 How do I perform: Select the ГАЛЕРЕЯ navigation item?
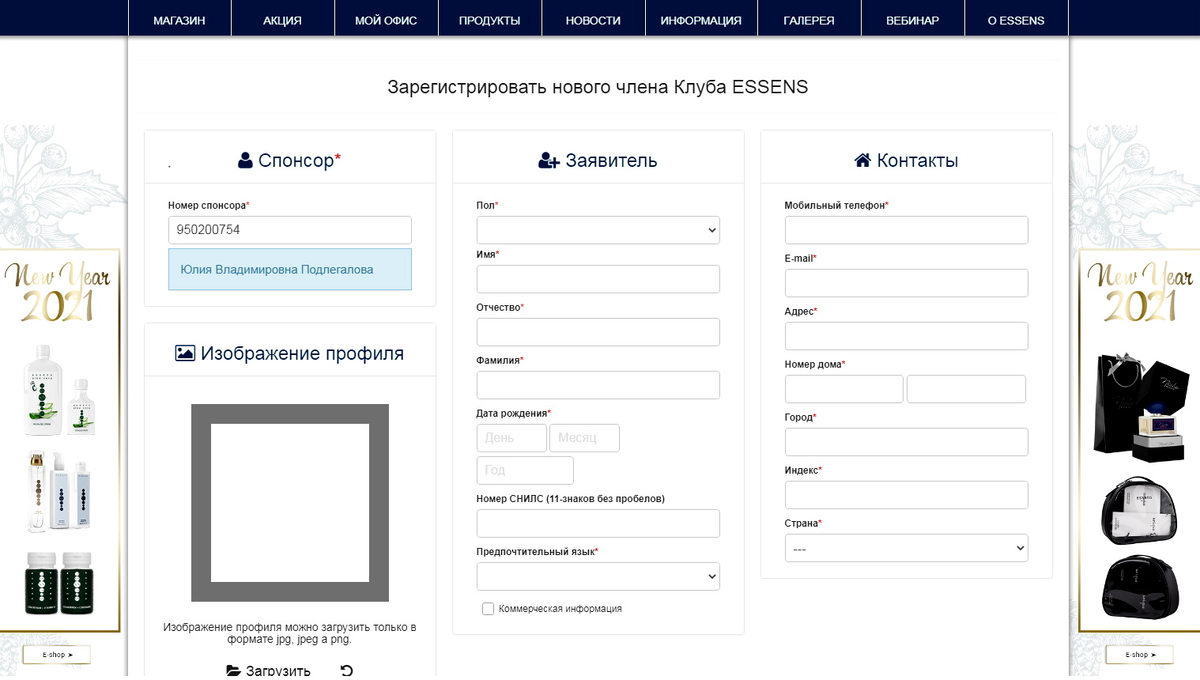pyautogui.click(x=809, y=20)
